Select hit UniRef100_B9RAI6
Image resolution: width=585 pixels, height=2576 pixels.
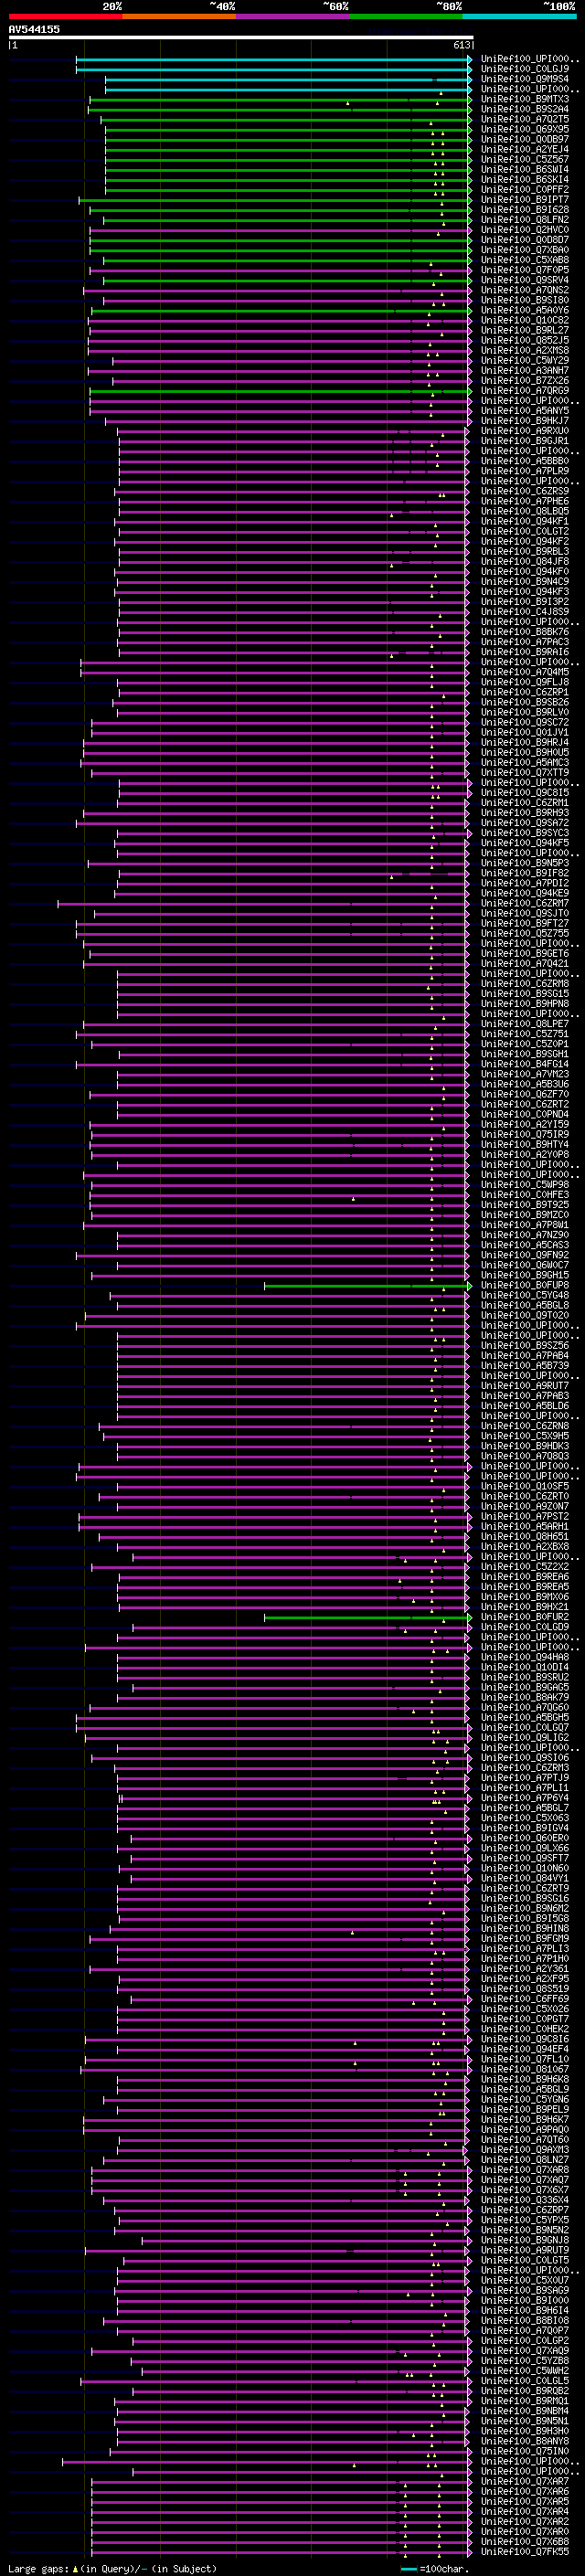525,652
